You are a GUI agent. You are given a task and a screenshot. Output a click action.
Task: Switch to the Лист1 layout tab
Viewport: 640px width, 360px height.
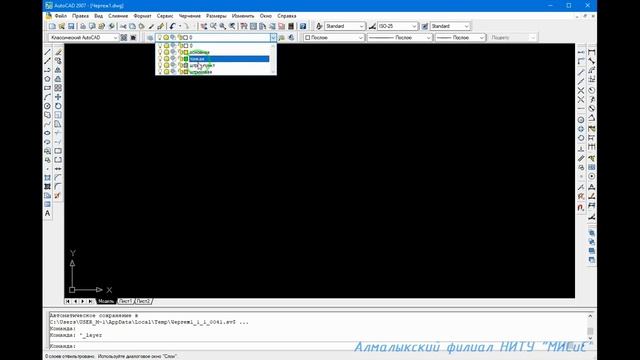tap(125, 301)
